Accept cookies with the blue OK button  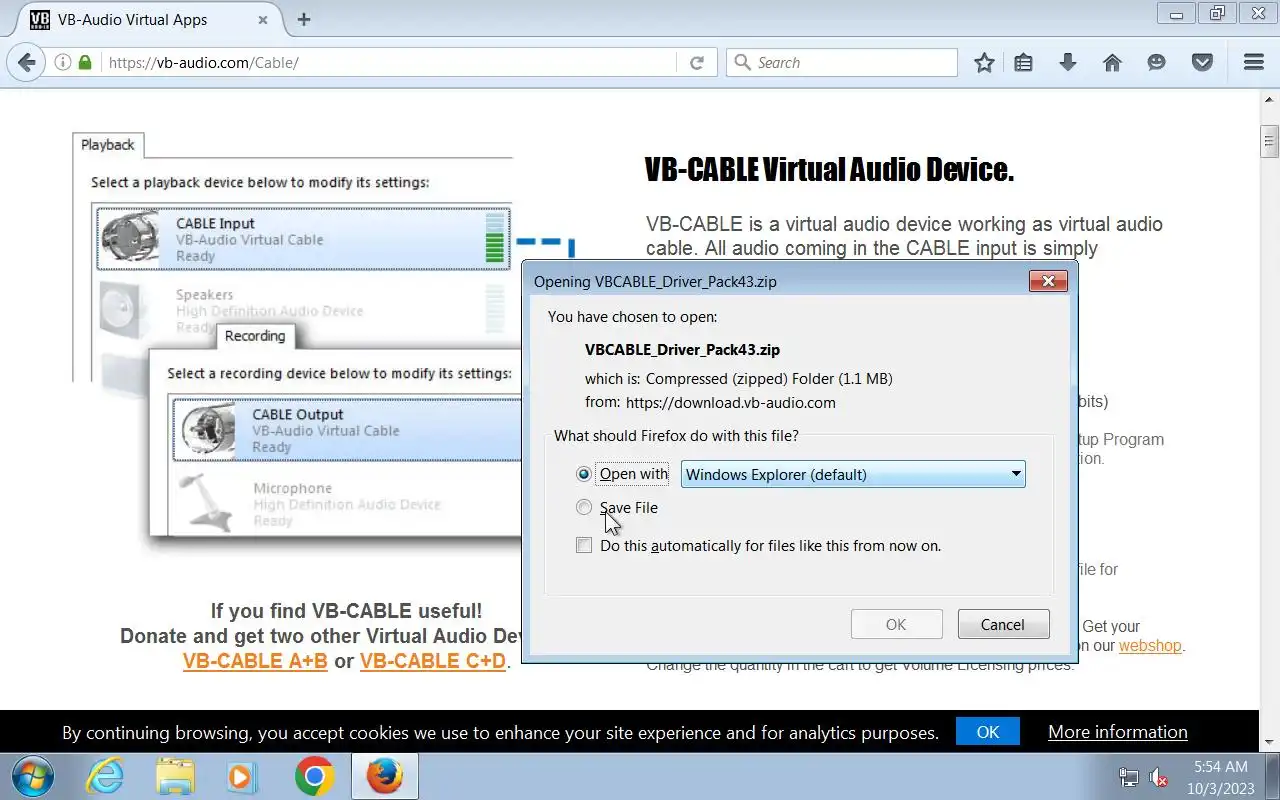pyautogui.click(x=988, y=732)
